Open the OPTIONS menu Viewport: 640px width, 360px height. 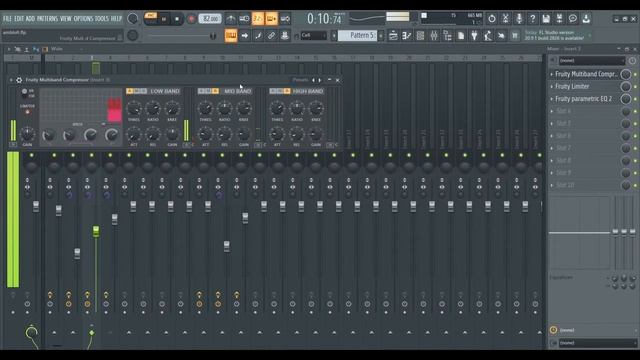[x=83, y=19]
